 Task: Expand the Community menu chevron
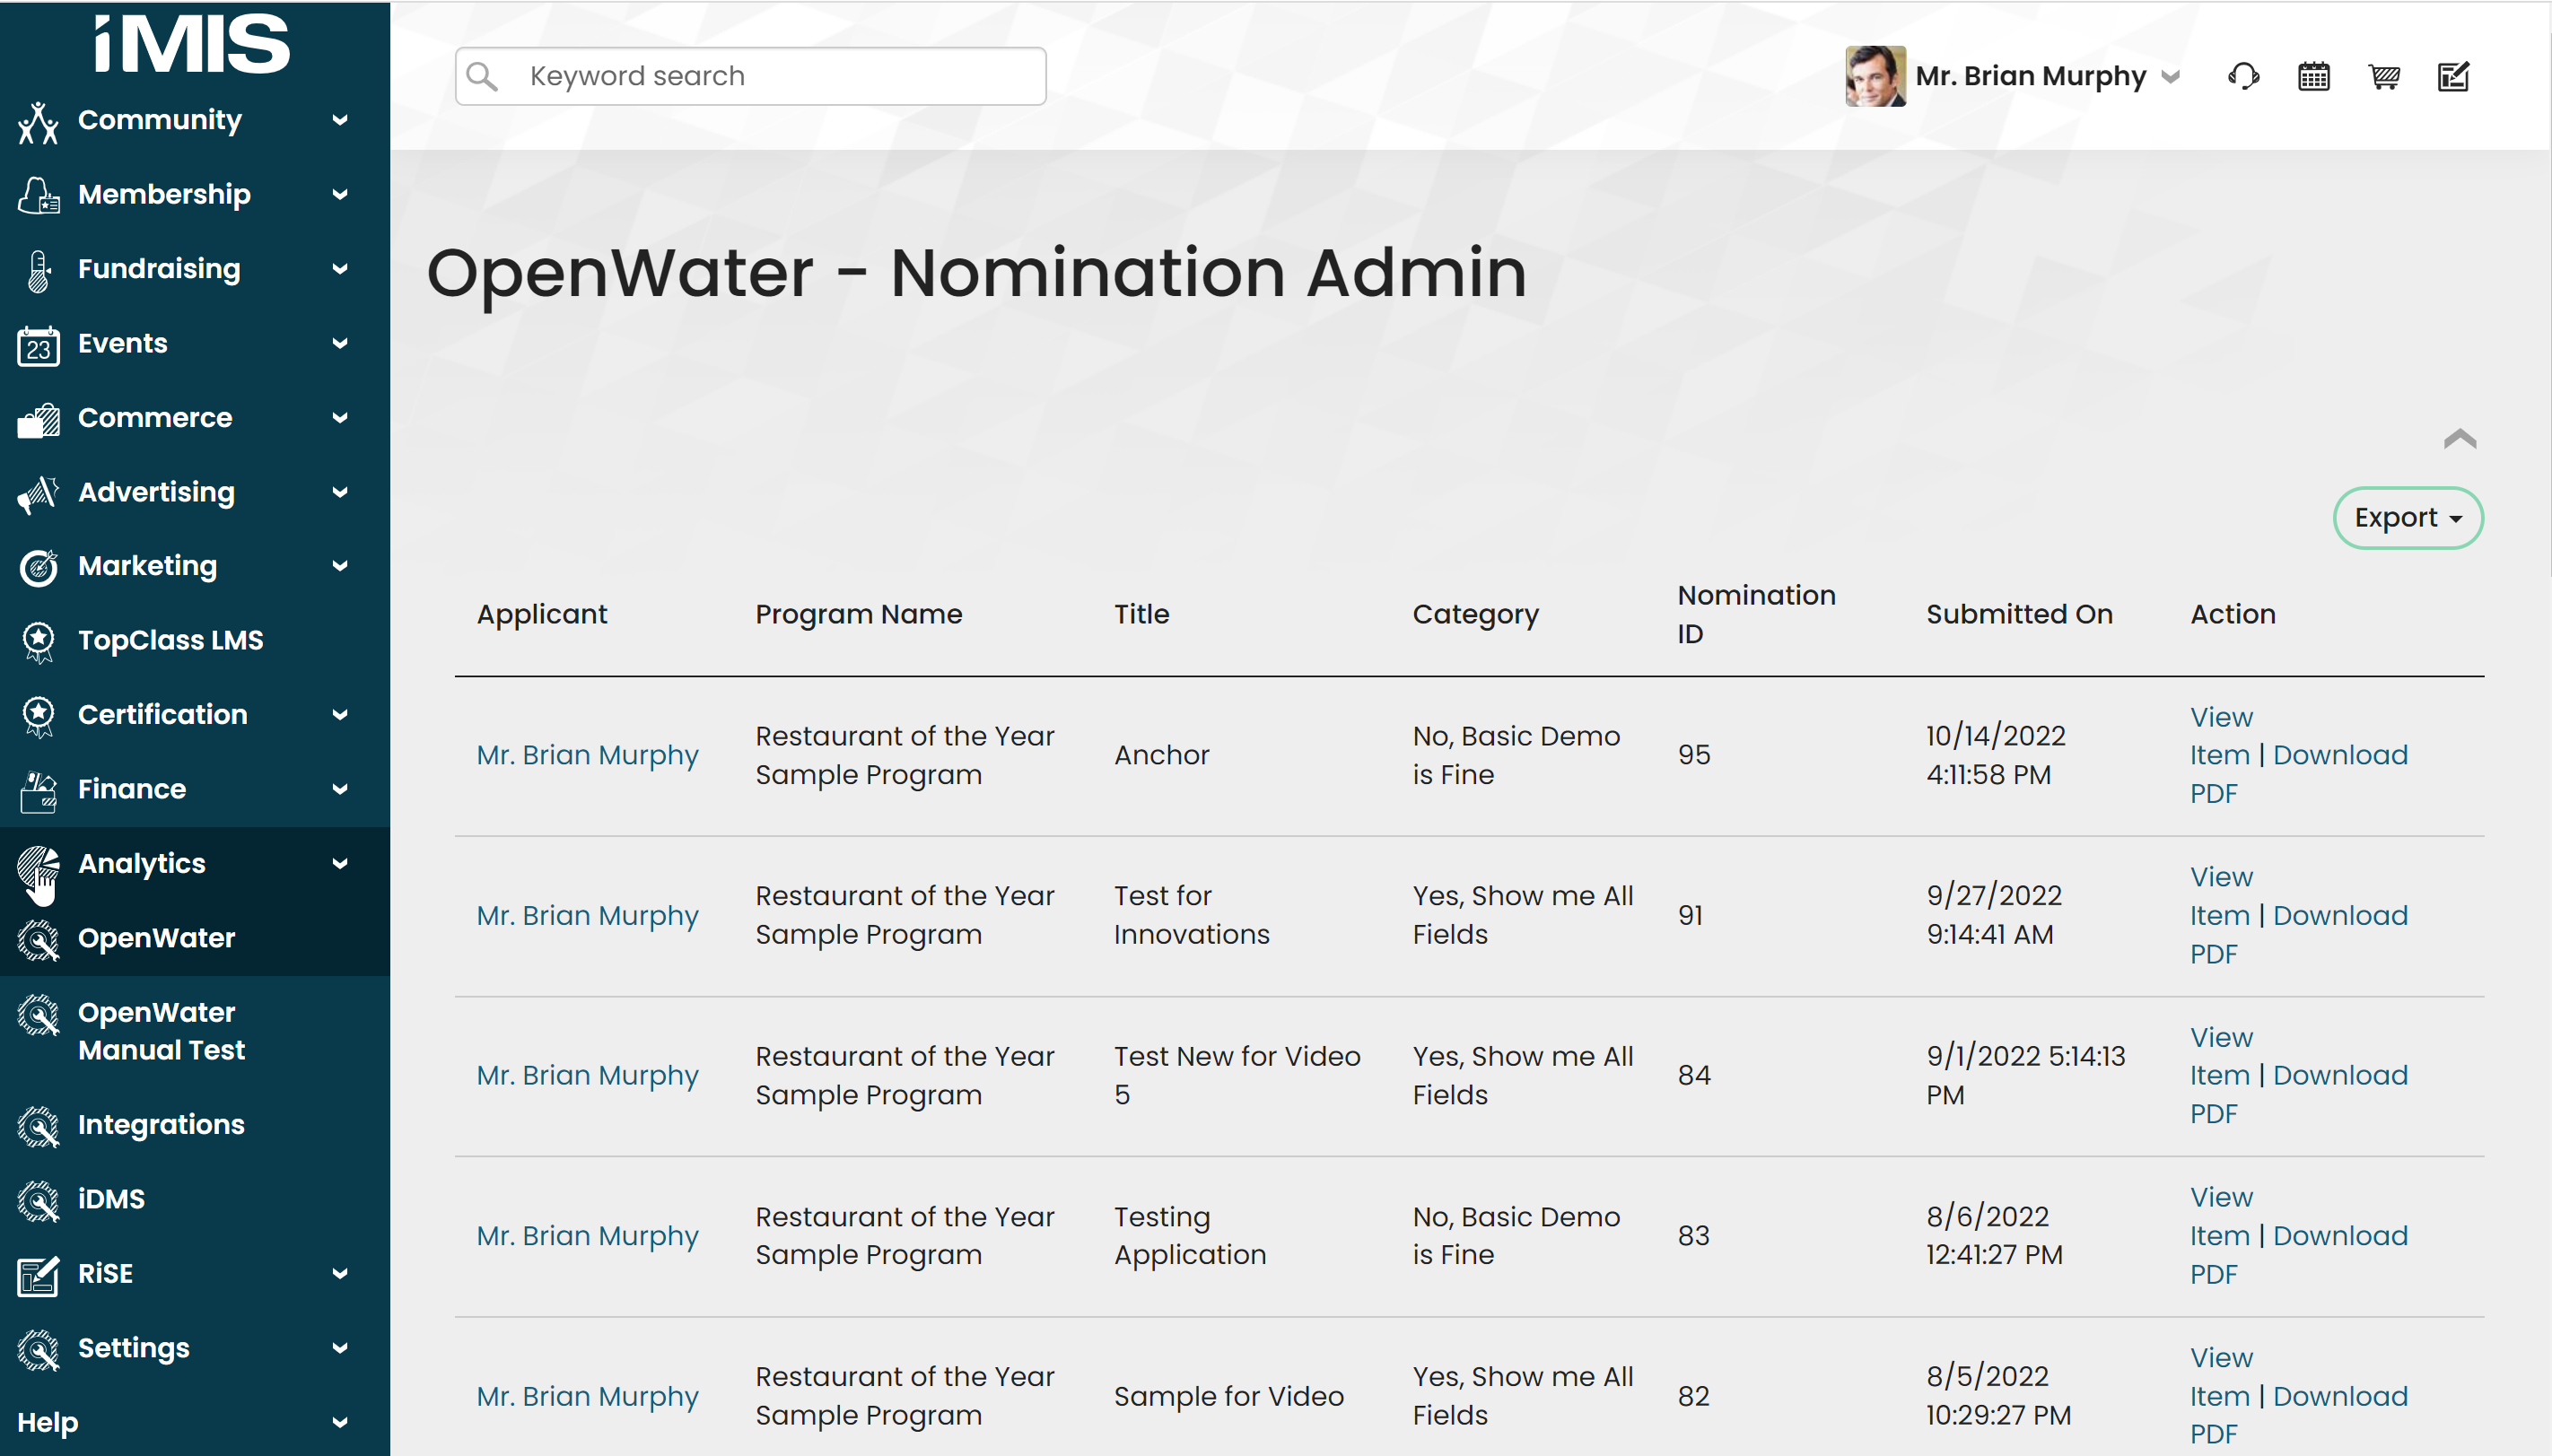pyautogui.click(x=340, y=120)
